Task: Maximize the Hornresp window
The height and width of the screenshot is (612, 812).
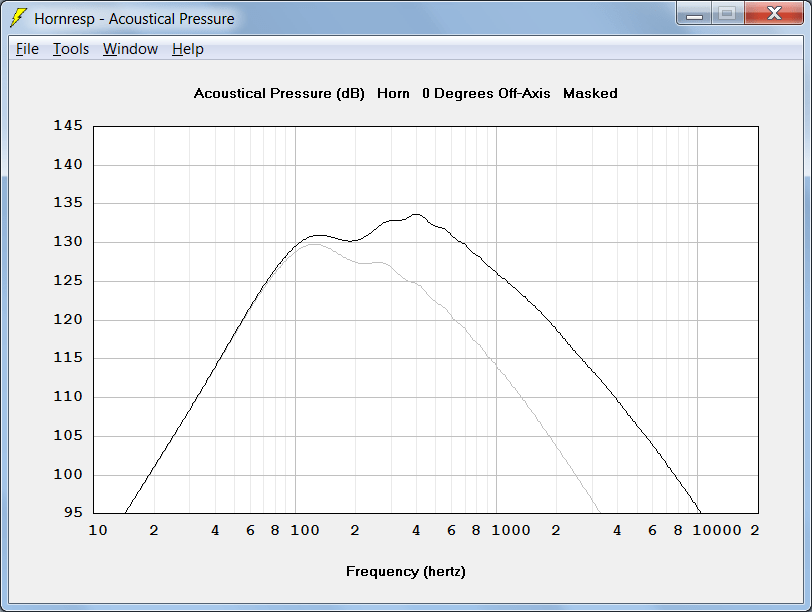Action: pyautogui.click(x=727, y=13)
